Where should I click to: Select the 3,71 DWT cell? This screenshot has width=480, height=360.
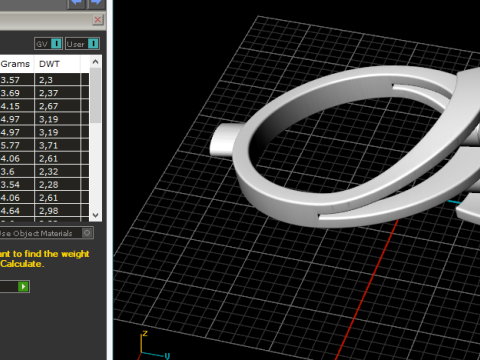(x=57, y=145)
